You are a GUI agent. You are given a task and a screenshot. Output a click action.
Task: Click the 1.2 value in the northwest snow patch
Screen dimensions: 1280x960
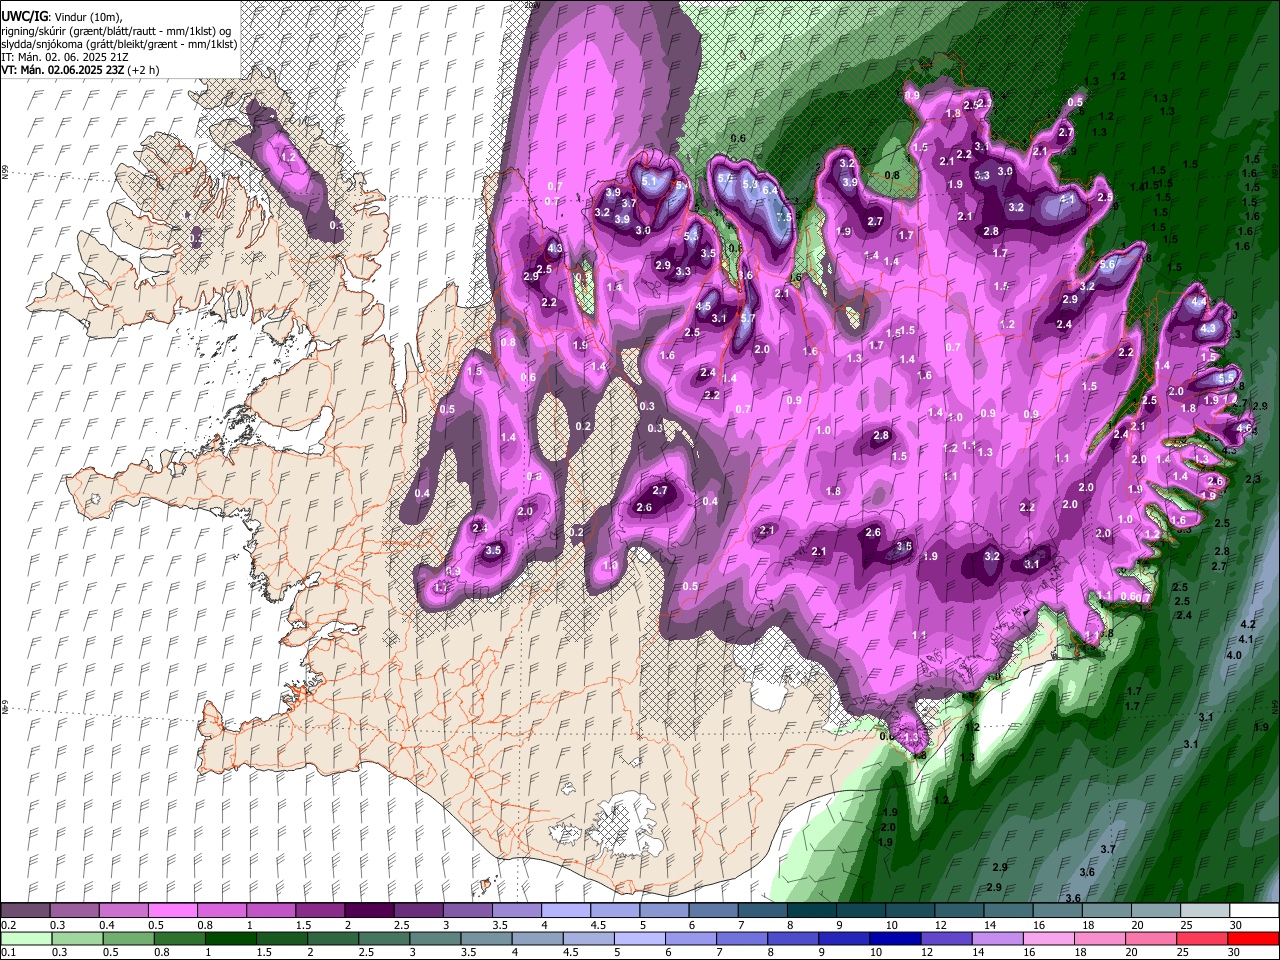click(x=287, y=157)
